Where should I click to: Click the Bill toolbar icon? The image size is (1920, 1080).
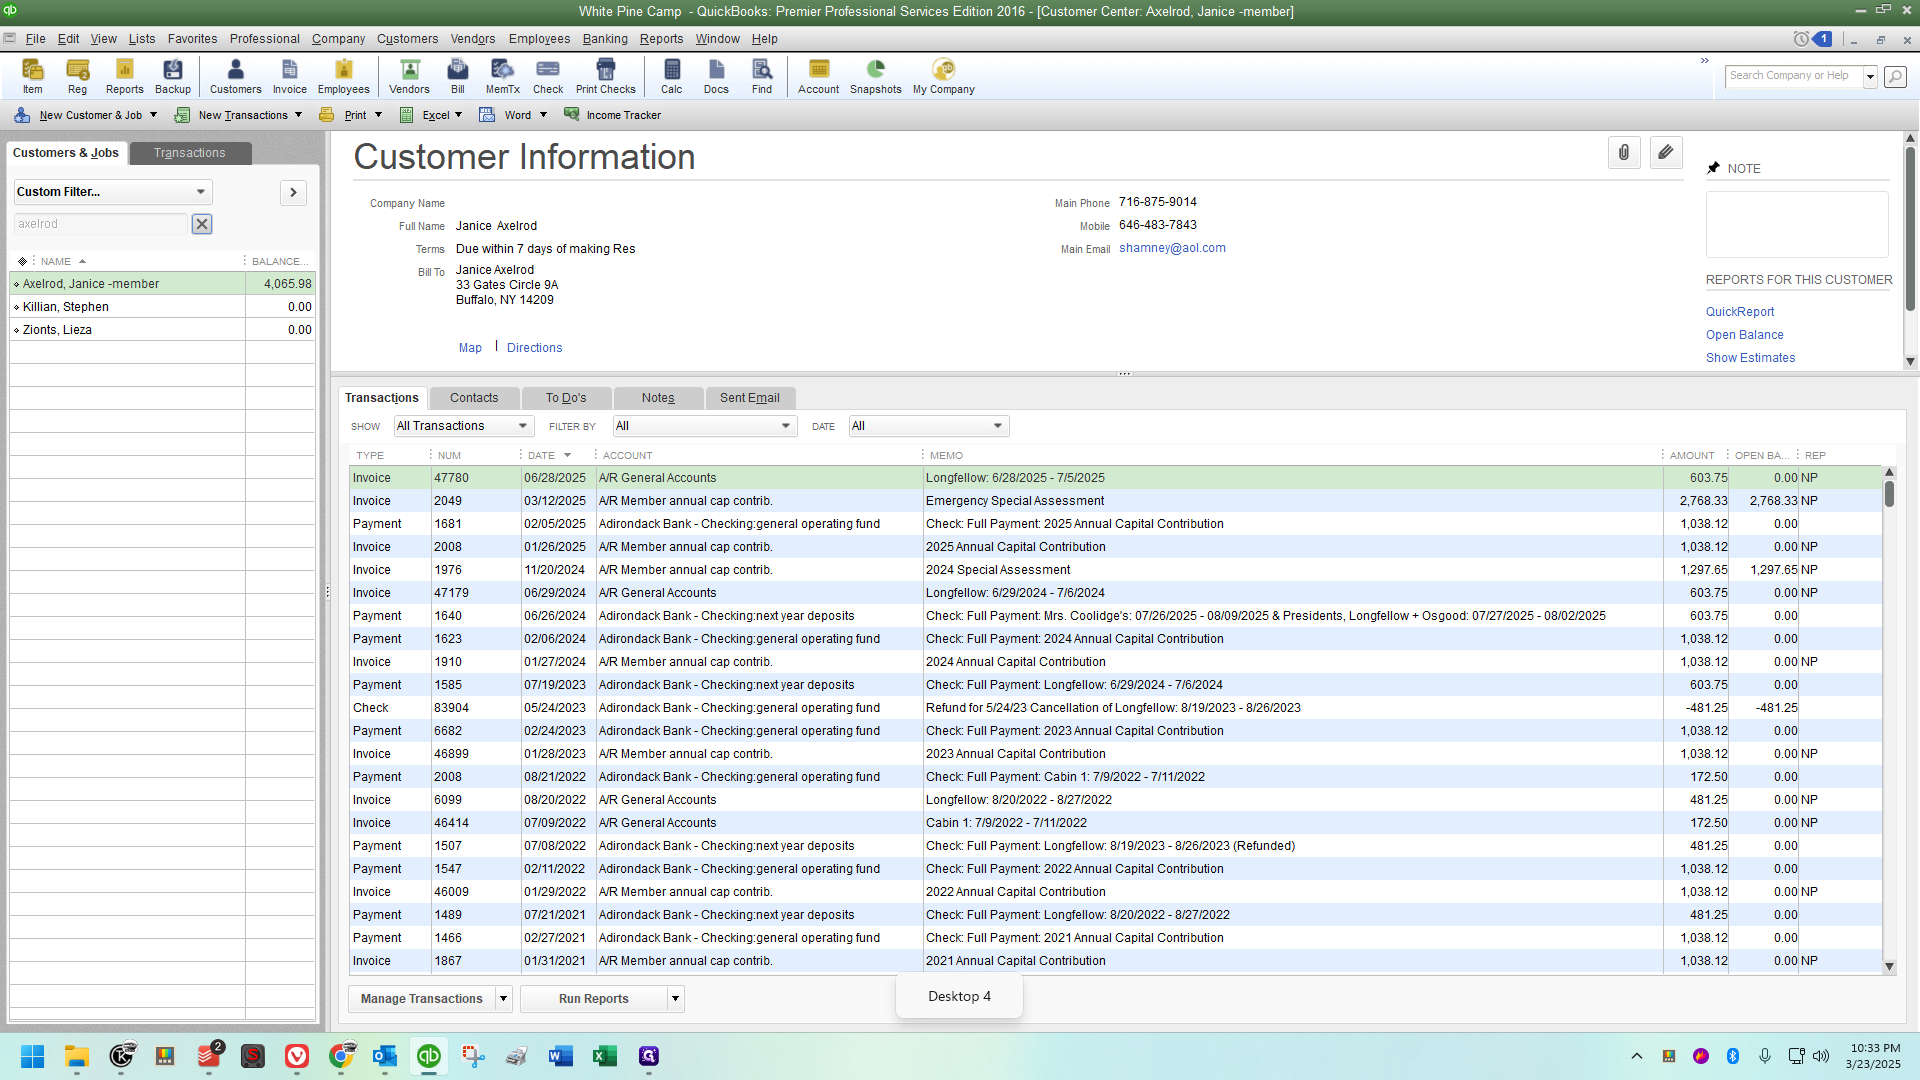click(458, 76)
